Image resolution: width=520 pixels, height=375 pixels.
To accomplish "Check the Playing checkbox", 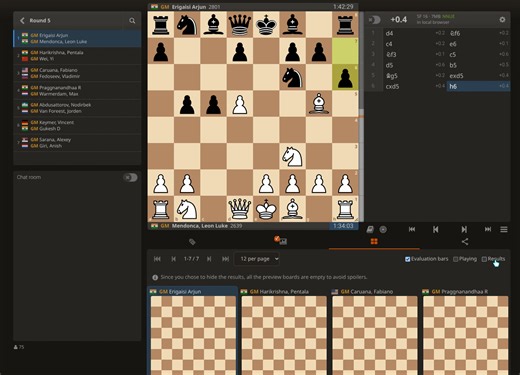I will 456,259.
